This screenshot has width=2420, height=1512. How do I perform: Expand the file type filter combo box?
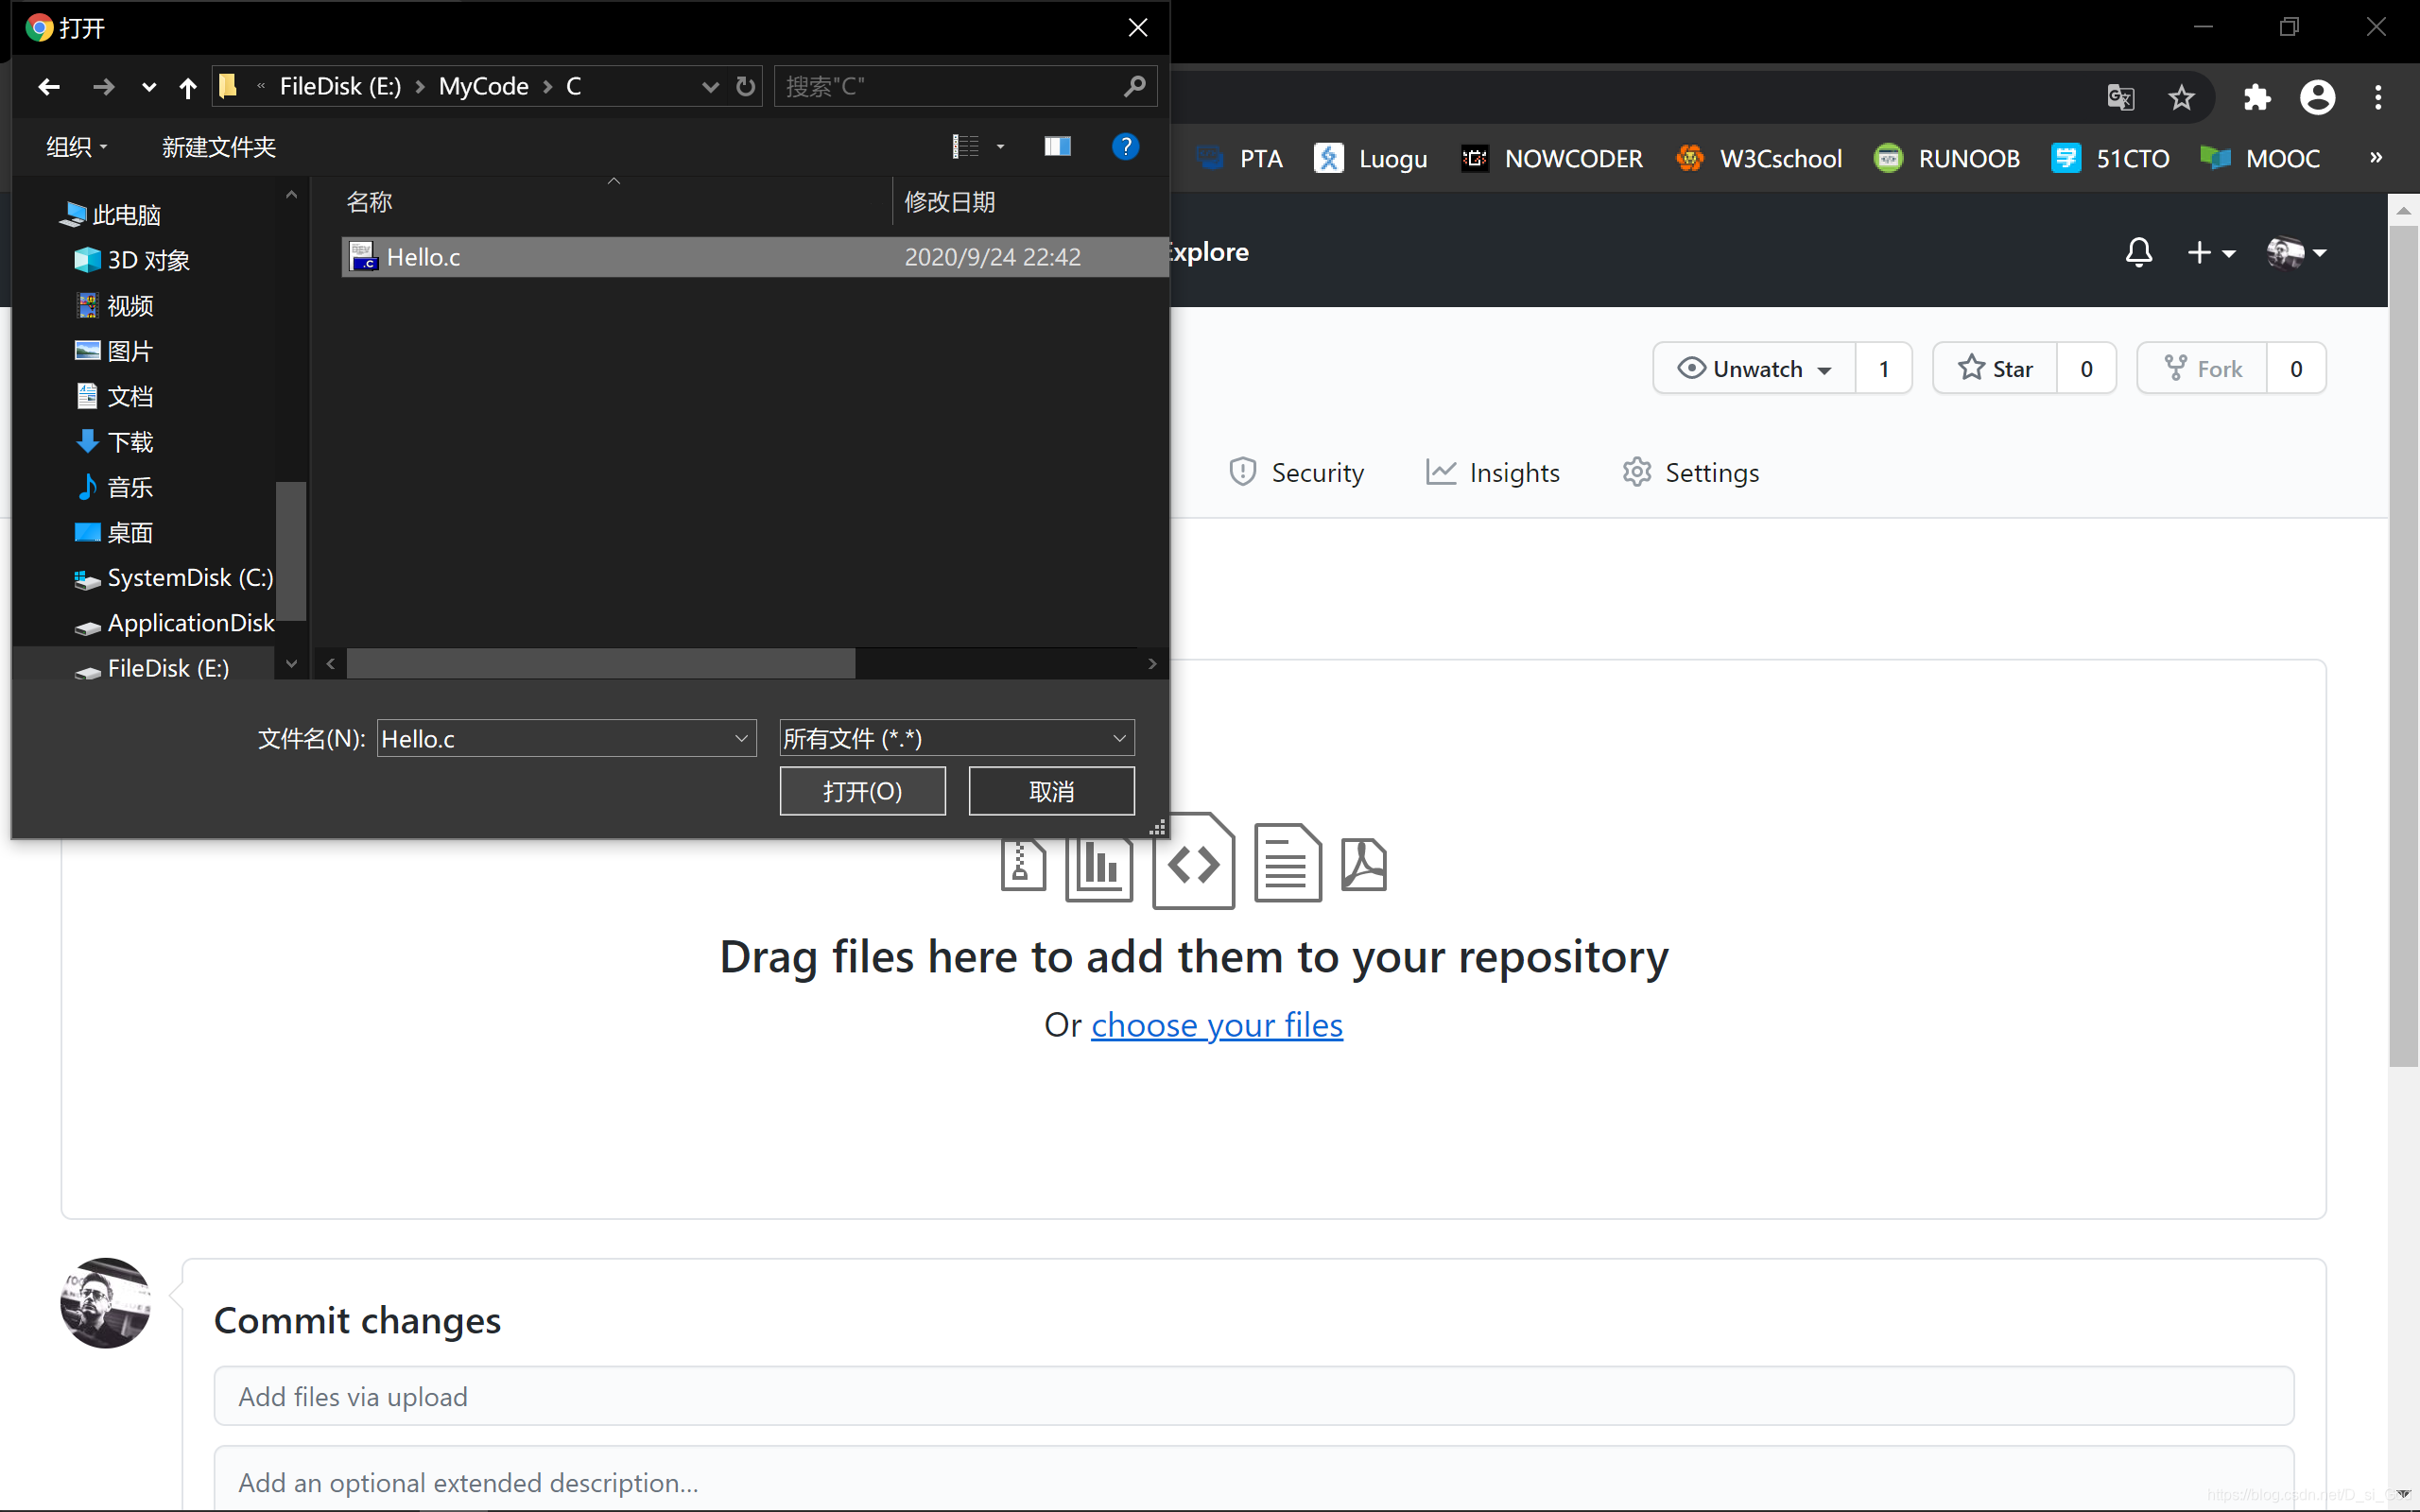click(1119, 739)
